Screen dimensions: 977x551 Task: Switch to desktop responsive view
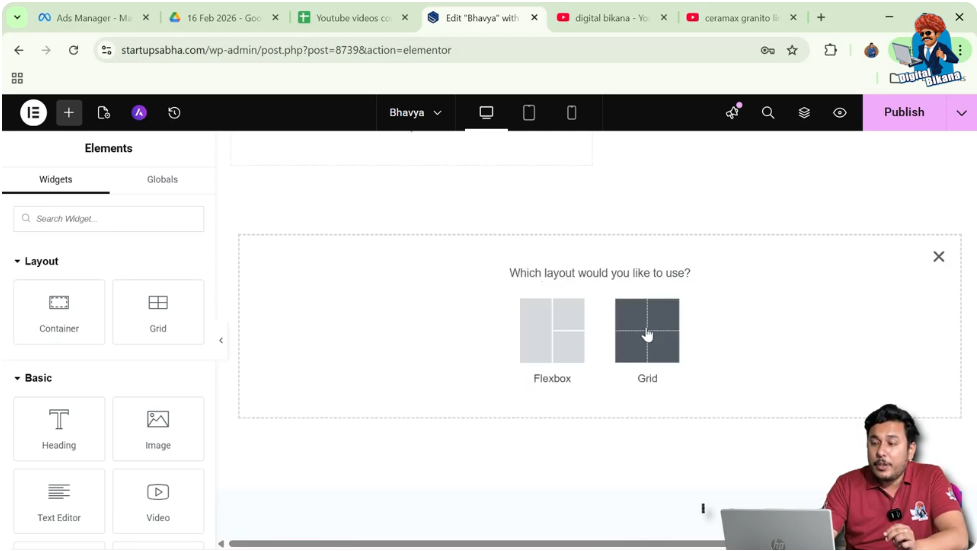point(486,113)
